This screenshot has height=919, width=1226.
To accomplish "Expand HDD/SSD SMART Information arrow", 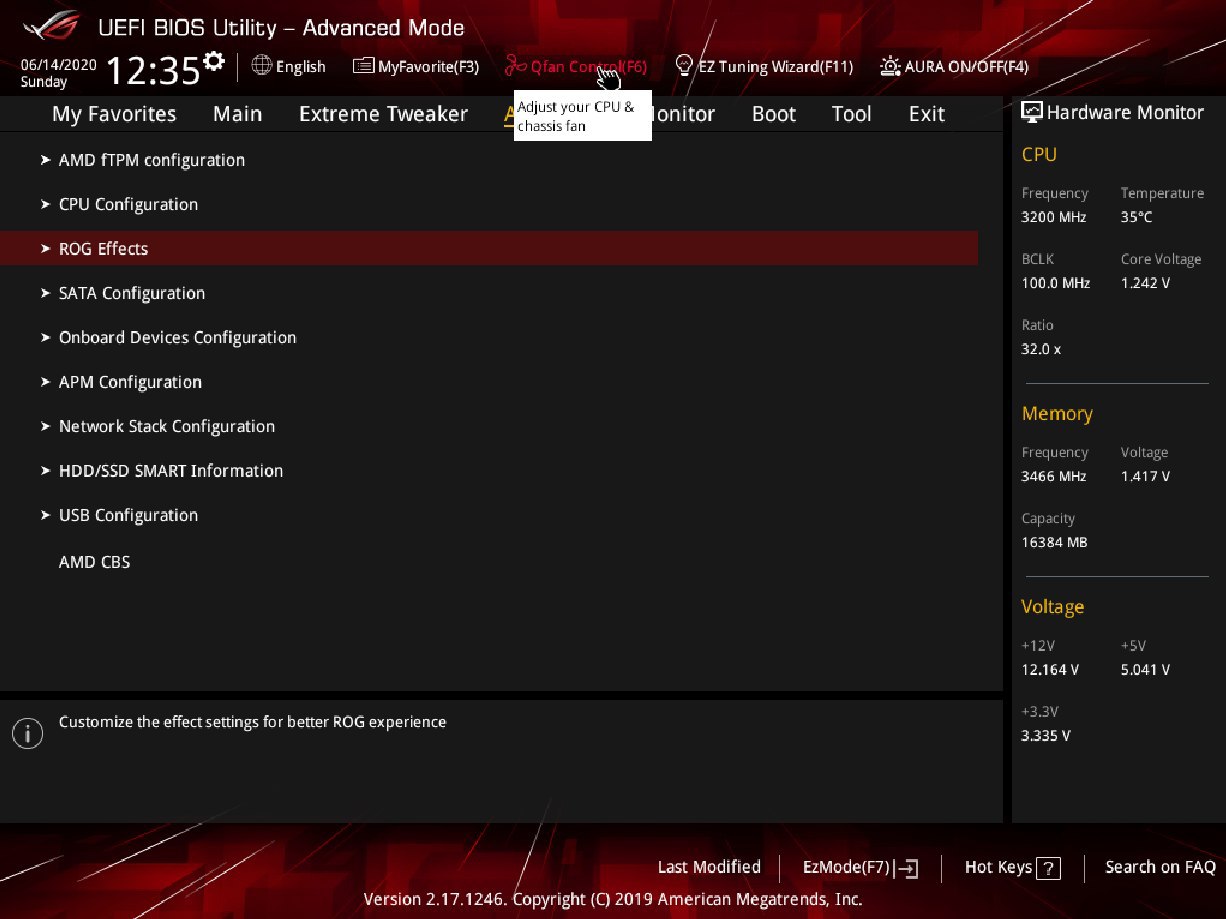I will tap(45, 470).
